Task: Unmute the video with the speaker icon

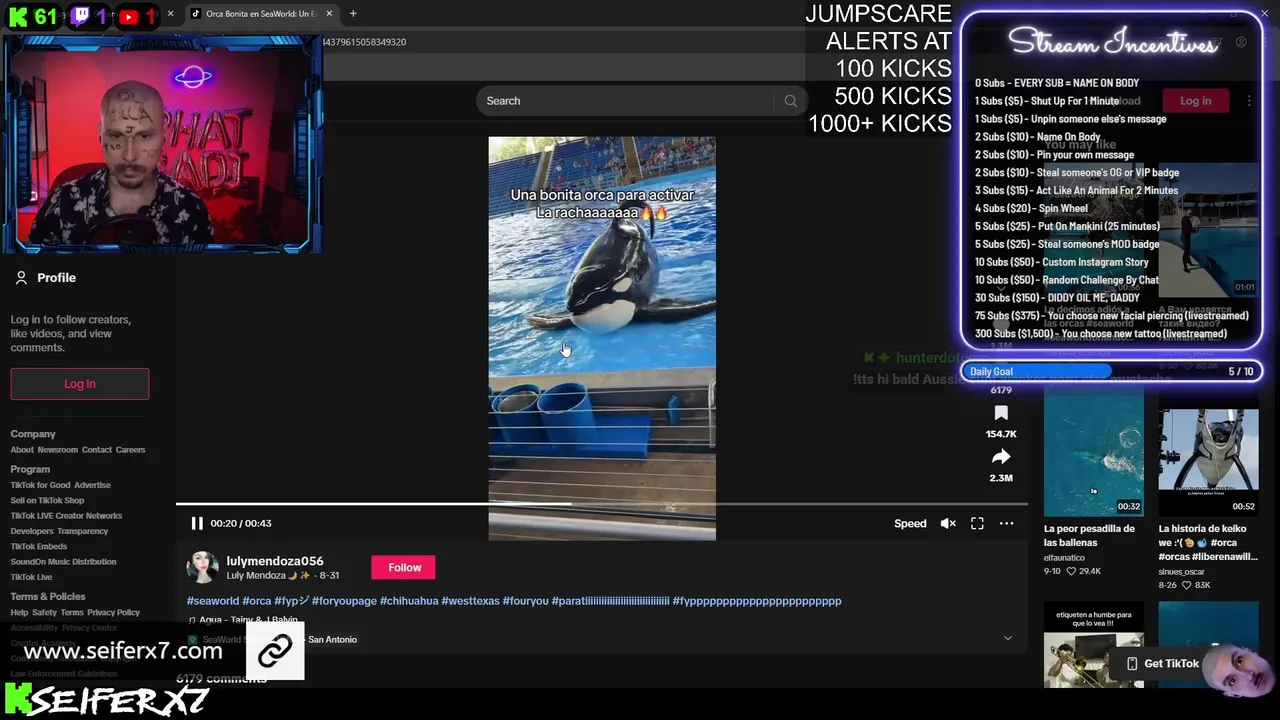Action: tap(948, 523)
